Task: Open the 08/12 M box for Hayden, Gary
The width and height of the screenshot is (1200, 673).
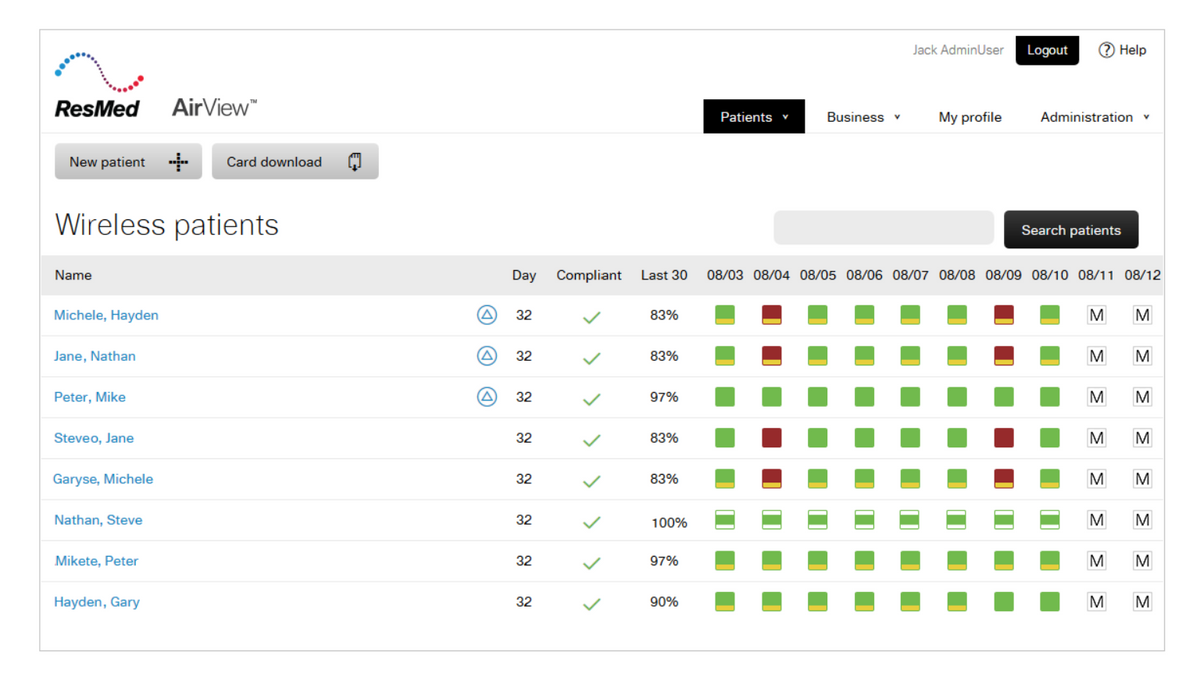Action: [1142, 602]
